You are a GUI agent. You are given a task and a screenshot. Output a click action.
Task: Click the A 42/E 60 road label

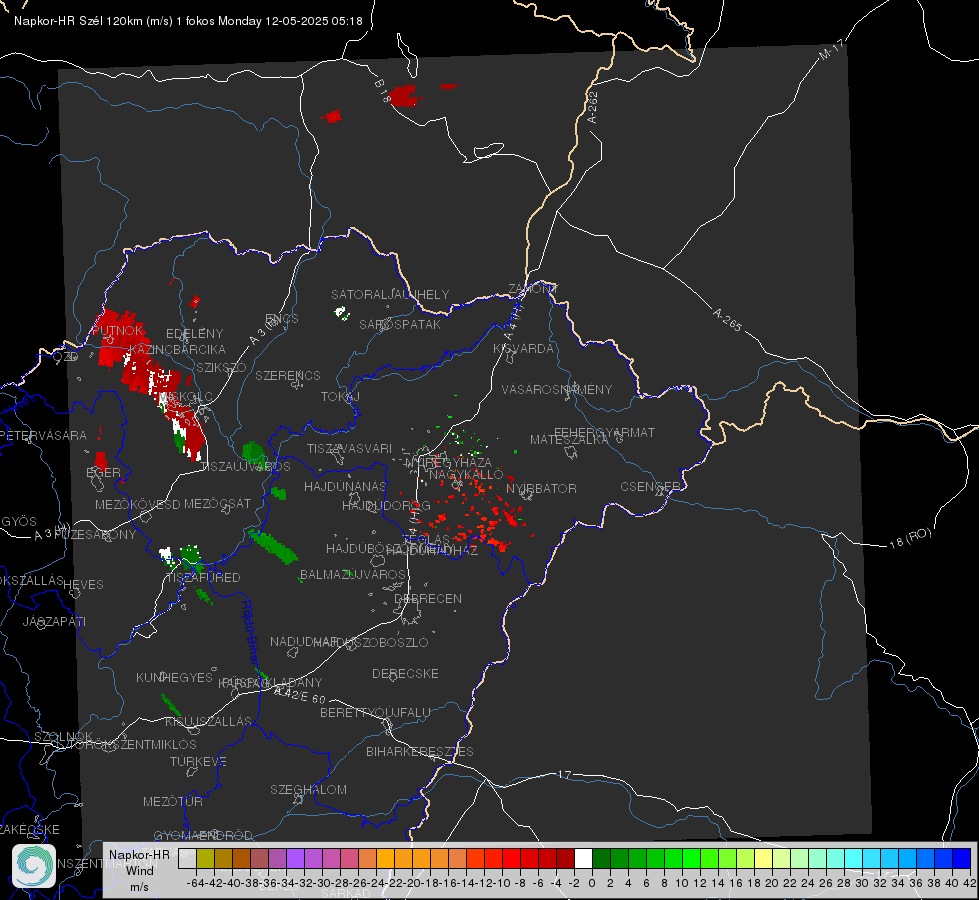[x=301, y=695]
